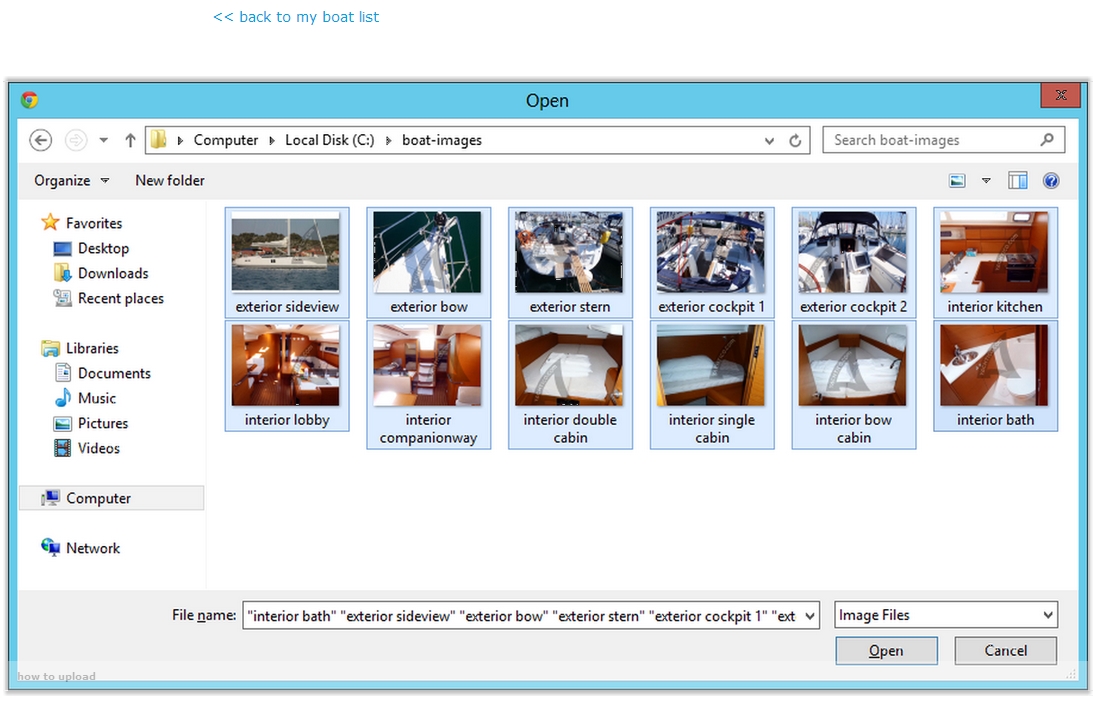Refresh the boat-images folder view
Image resolution: width=1099 pixels, height=701 pixels.
pos(795,141)
